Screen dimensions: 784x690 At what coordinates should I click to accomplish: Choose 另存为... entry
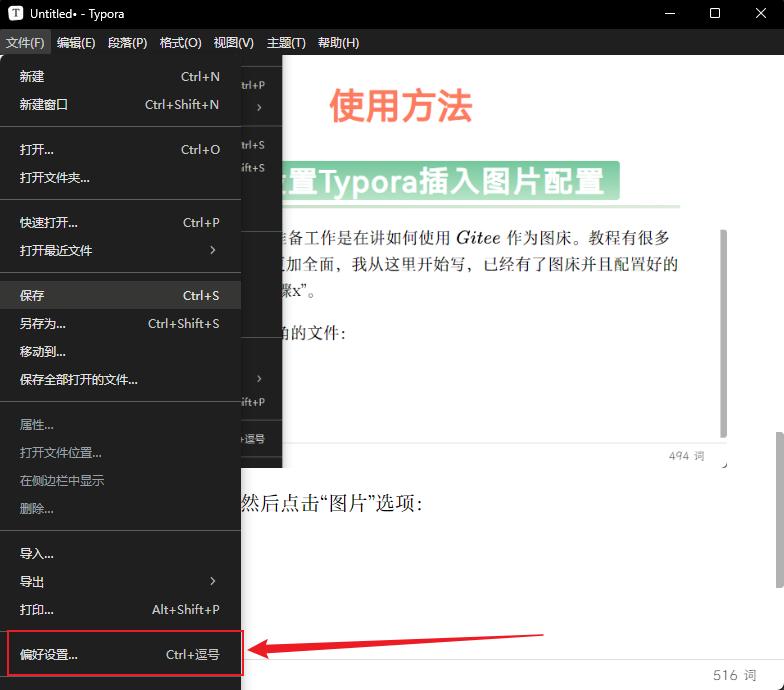[x=120, y=324]
